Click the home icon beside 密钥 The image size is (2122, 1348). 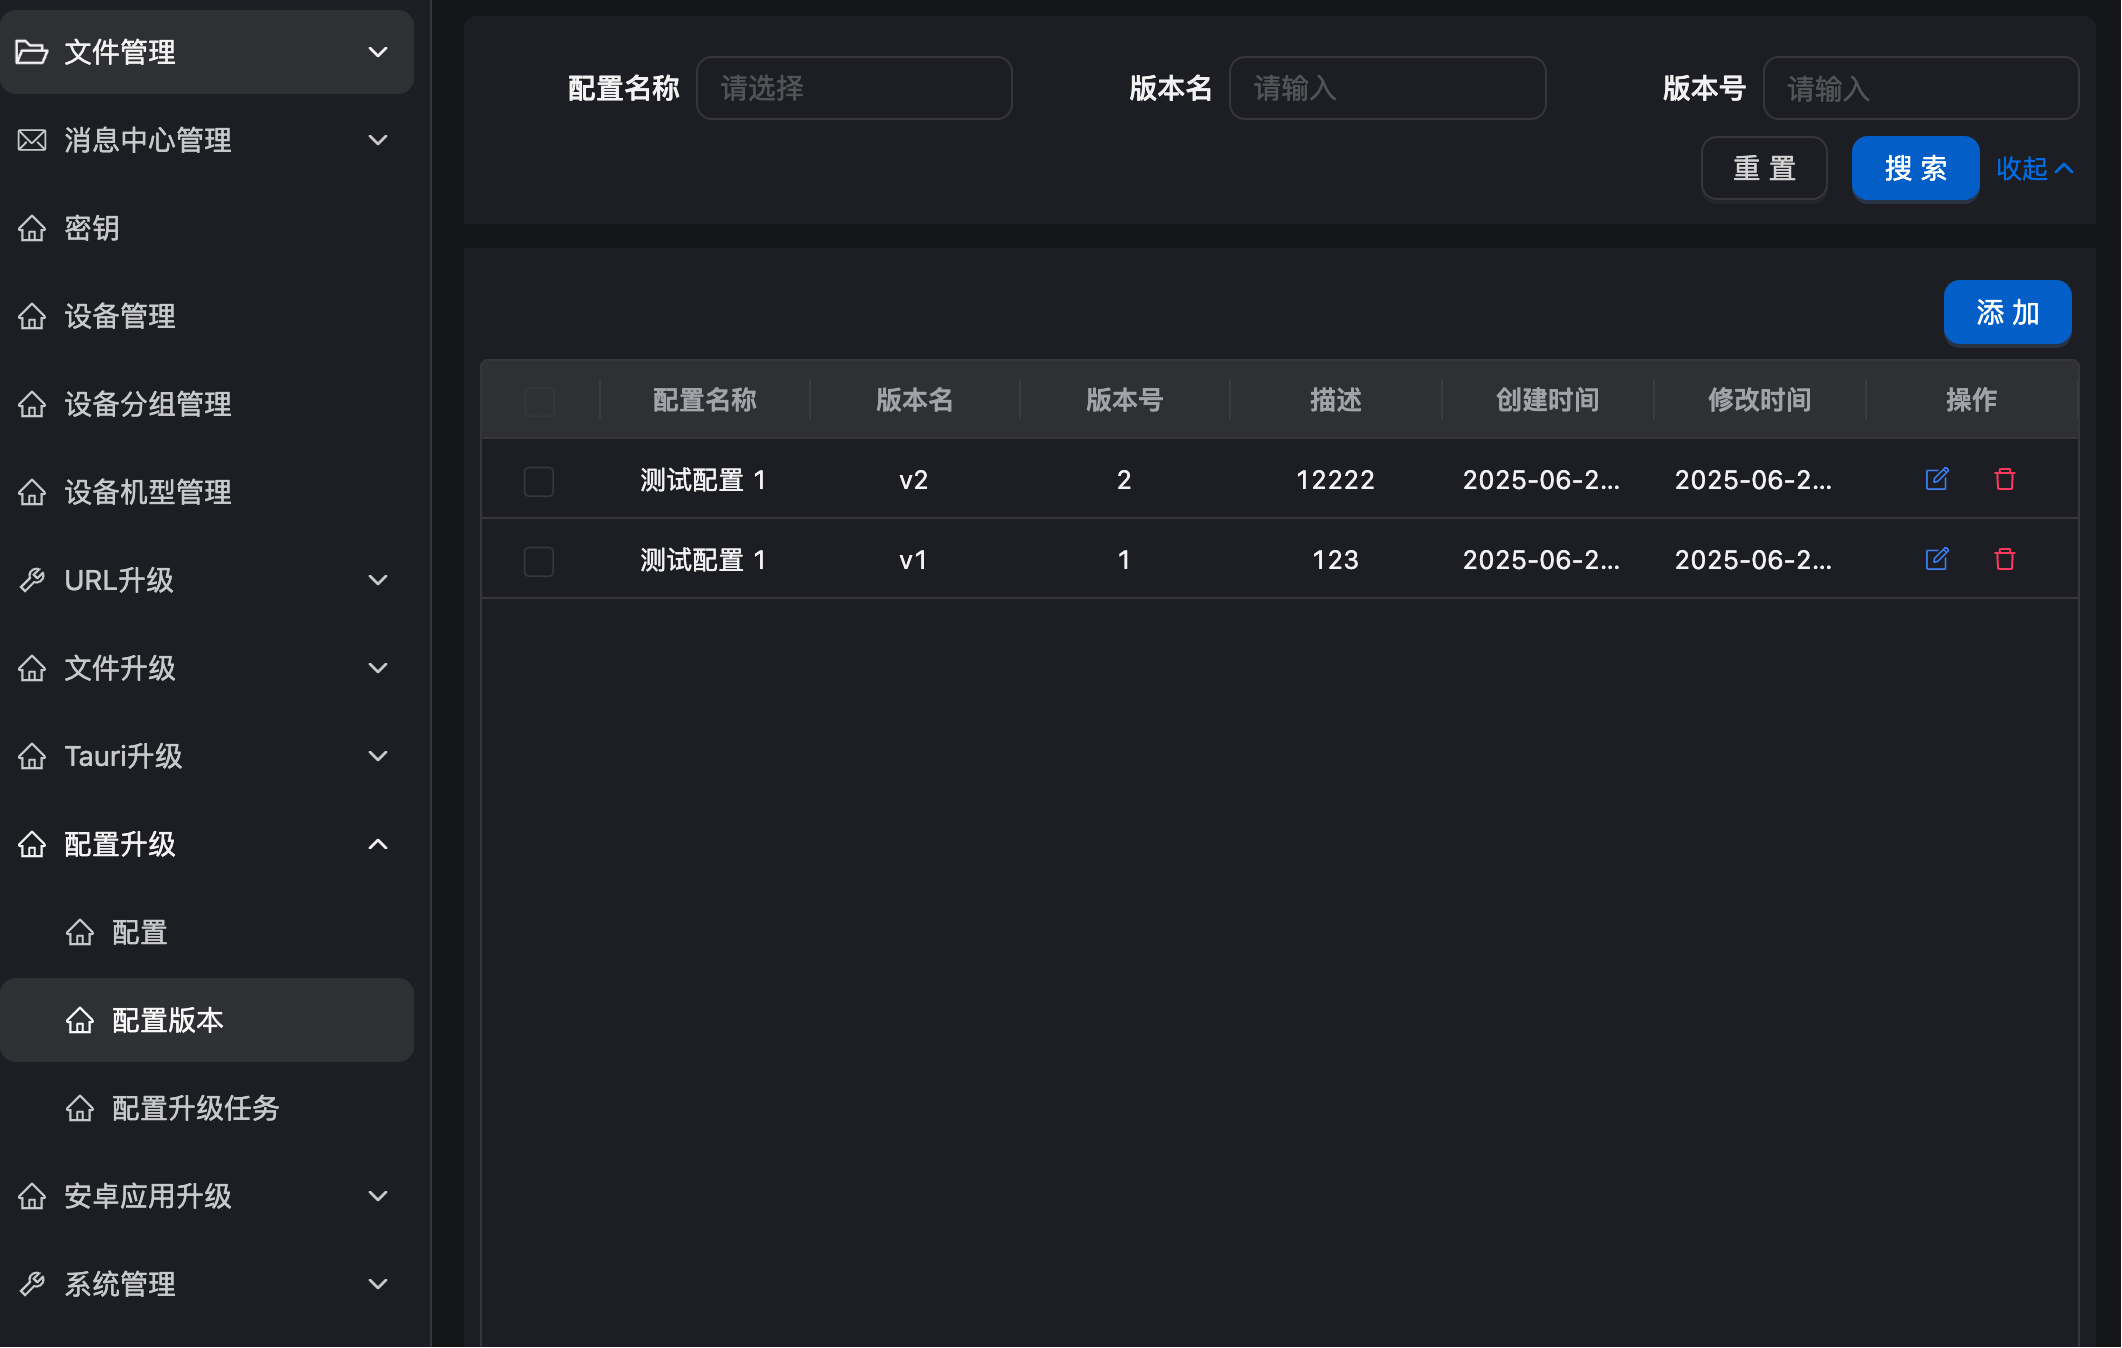click(x=32, y=228)
